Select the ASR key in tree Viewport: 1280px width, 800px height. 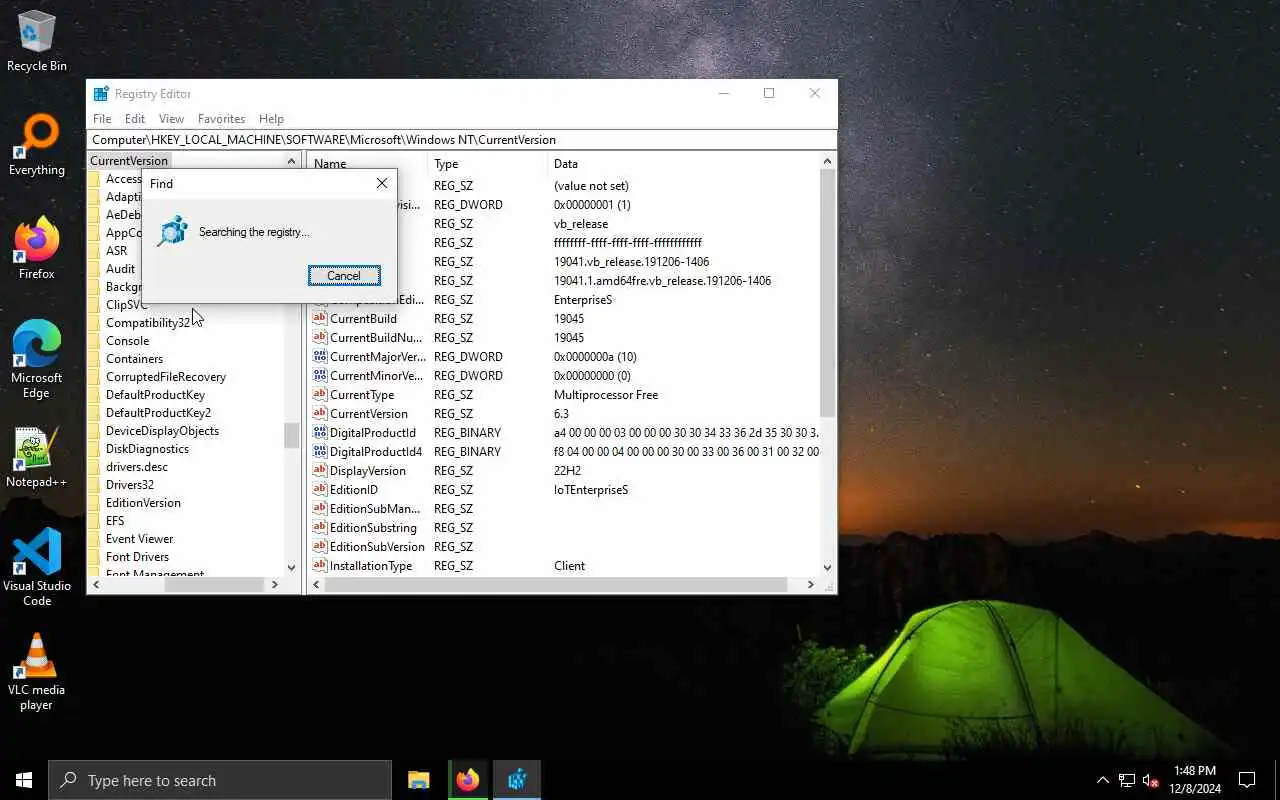click(116, 250)
